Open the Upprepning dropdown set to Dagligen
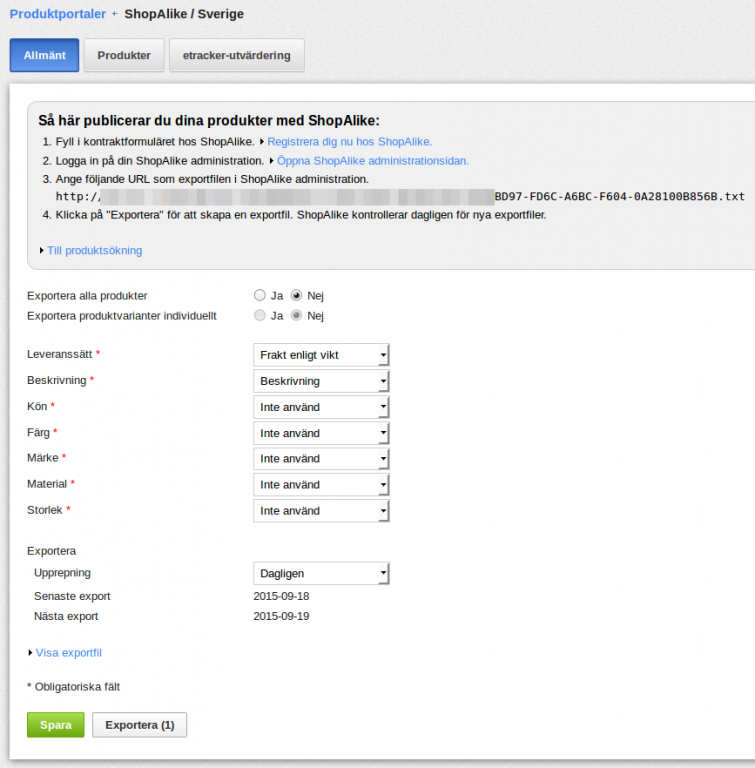This screenshot has height=768, width=755. click(x=321, y=574)
